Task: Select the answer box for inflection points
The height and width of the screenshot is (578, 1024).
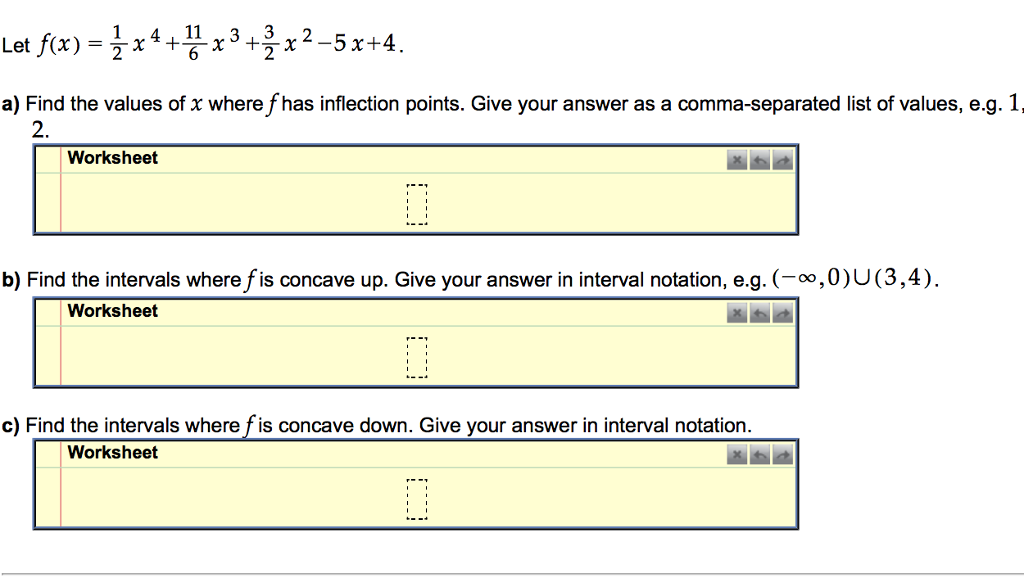Action: pyautogui.click(x=418, y=203)
